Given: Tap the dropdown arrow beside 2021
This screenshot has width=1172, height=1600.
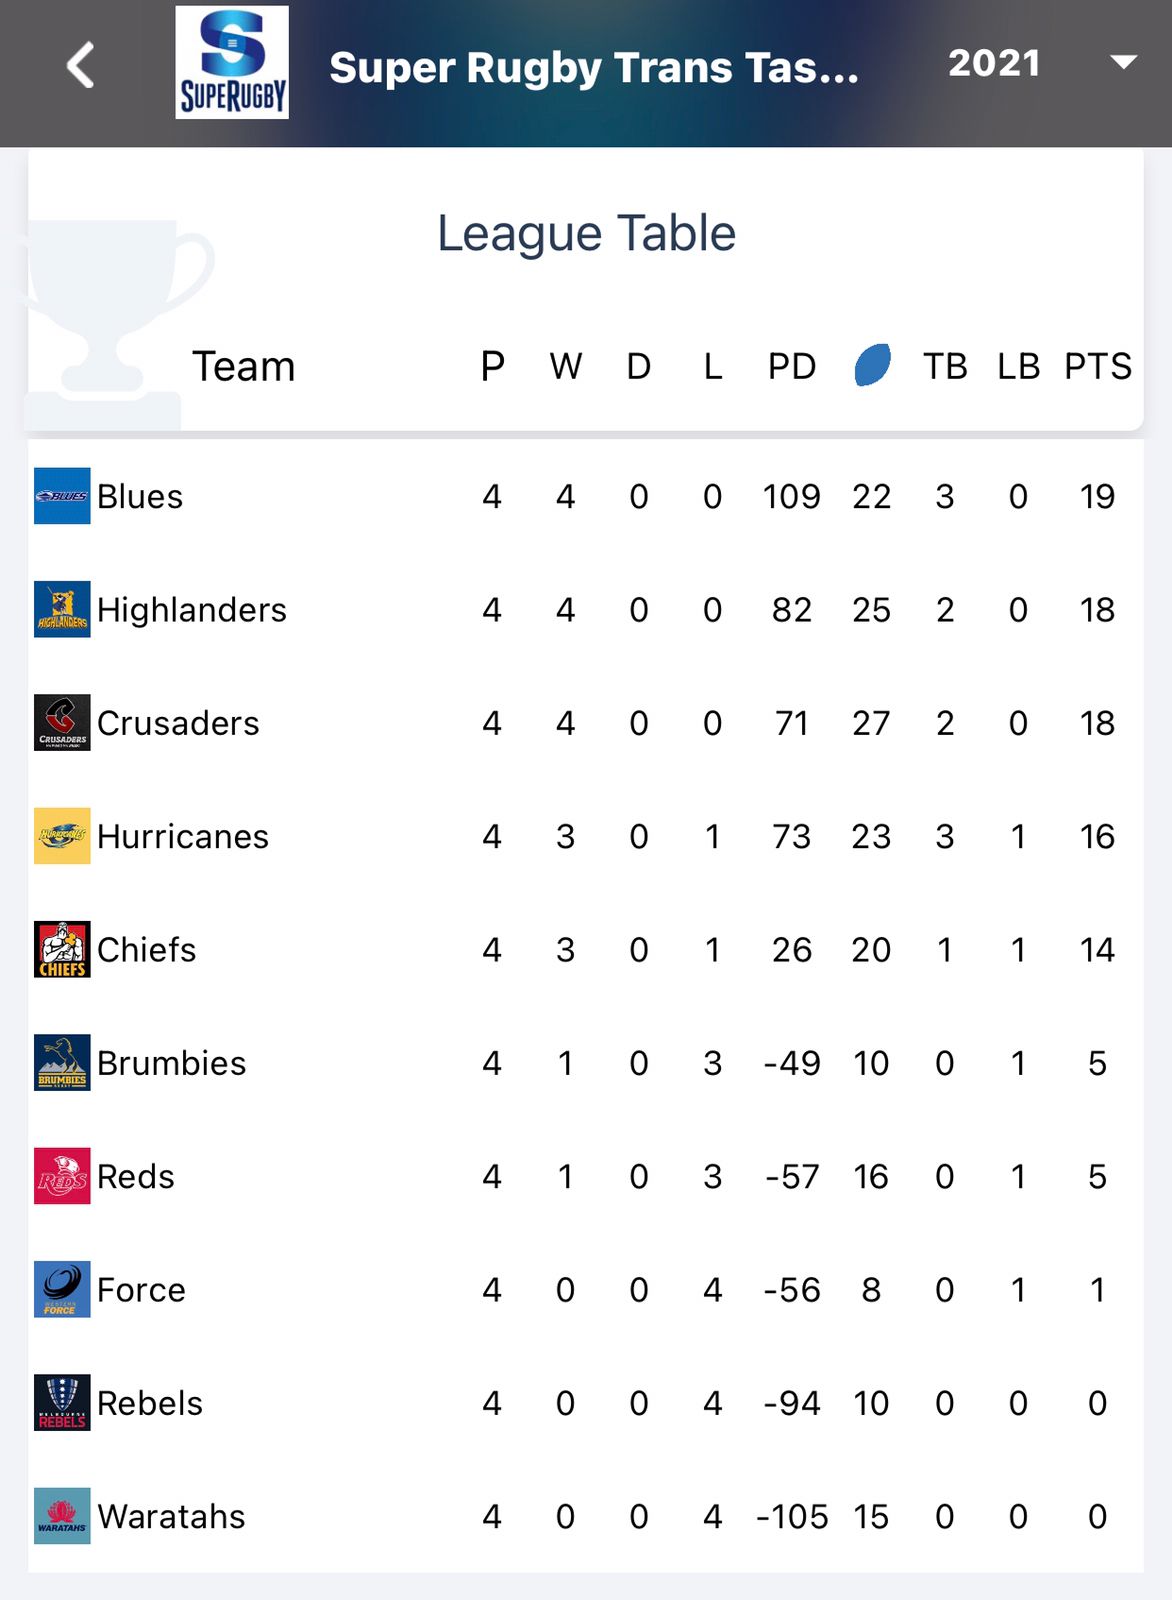Looking at the screenshot, I should pyautogui.click(x=1124, y=62).
